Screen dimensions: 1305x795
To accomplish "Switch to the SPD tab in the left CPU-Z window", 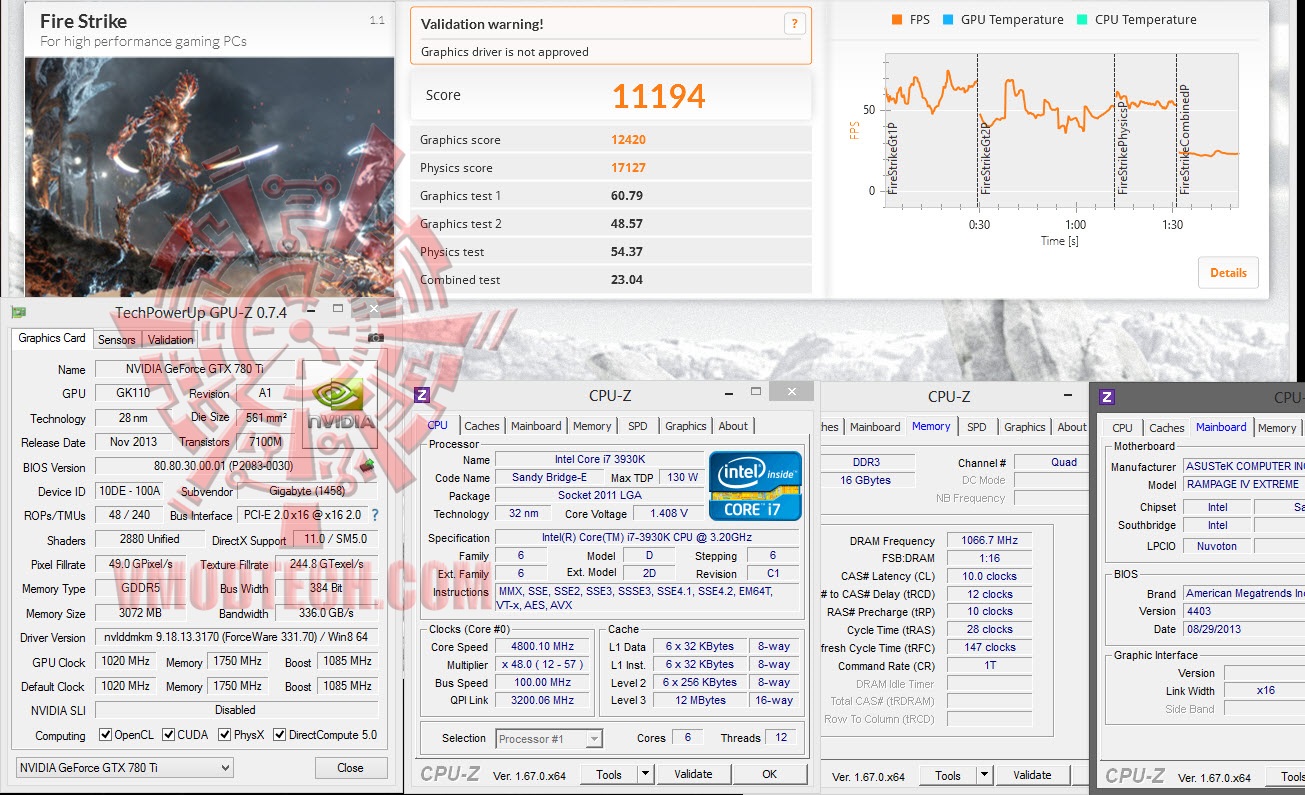I will point(637,426).
